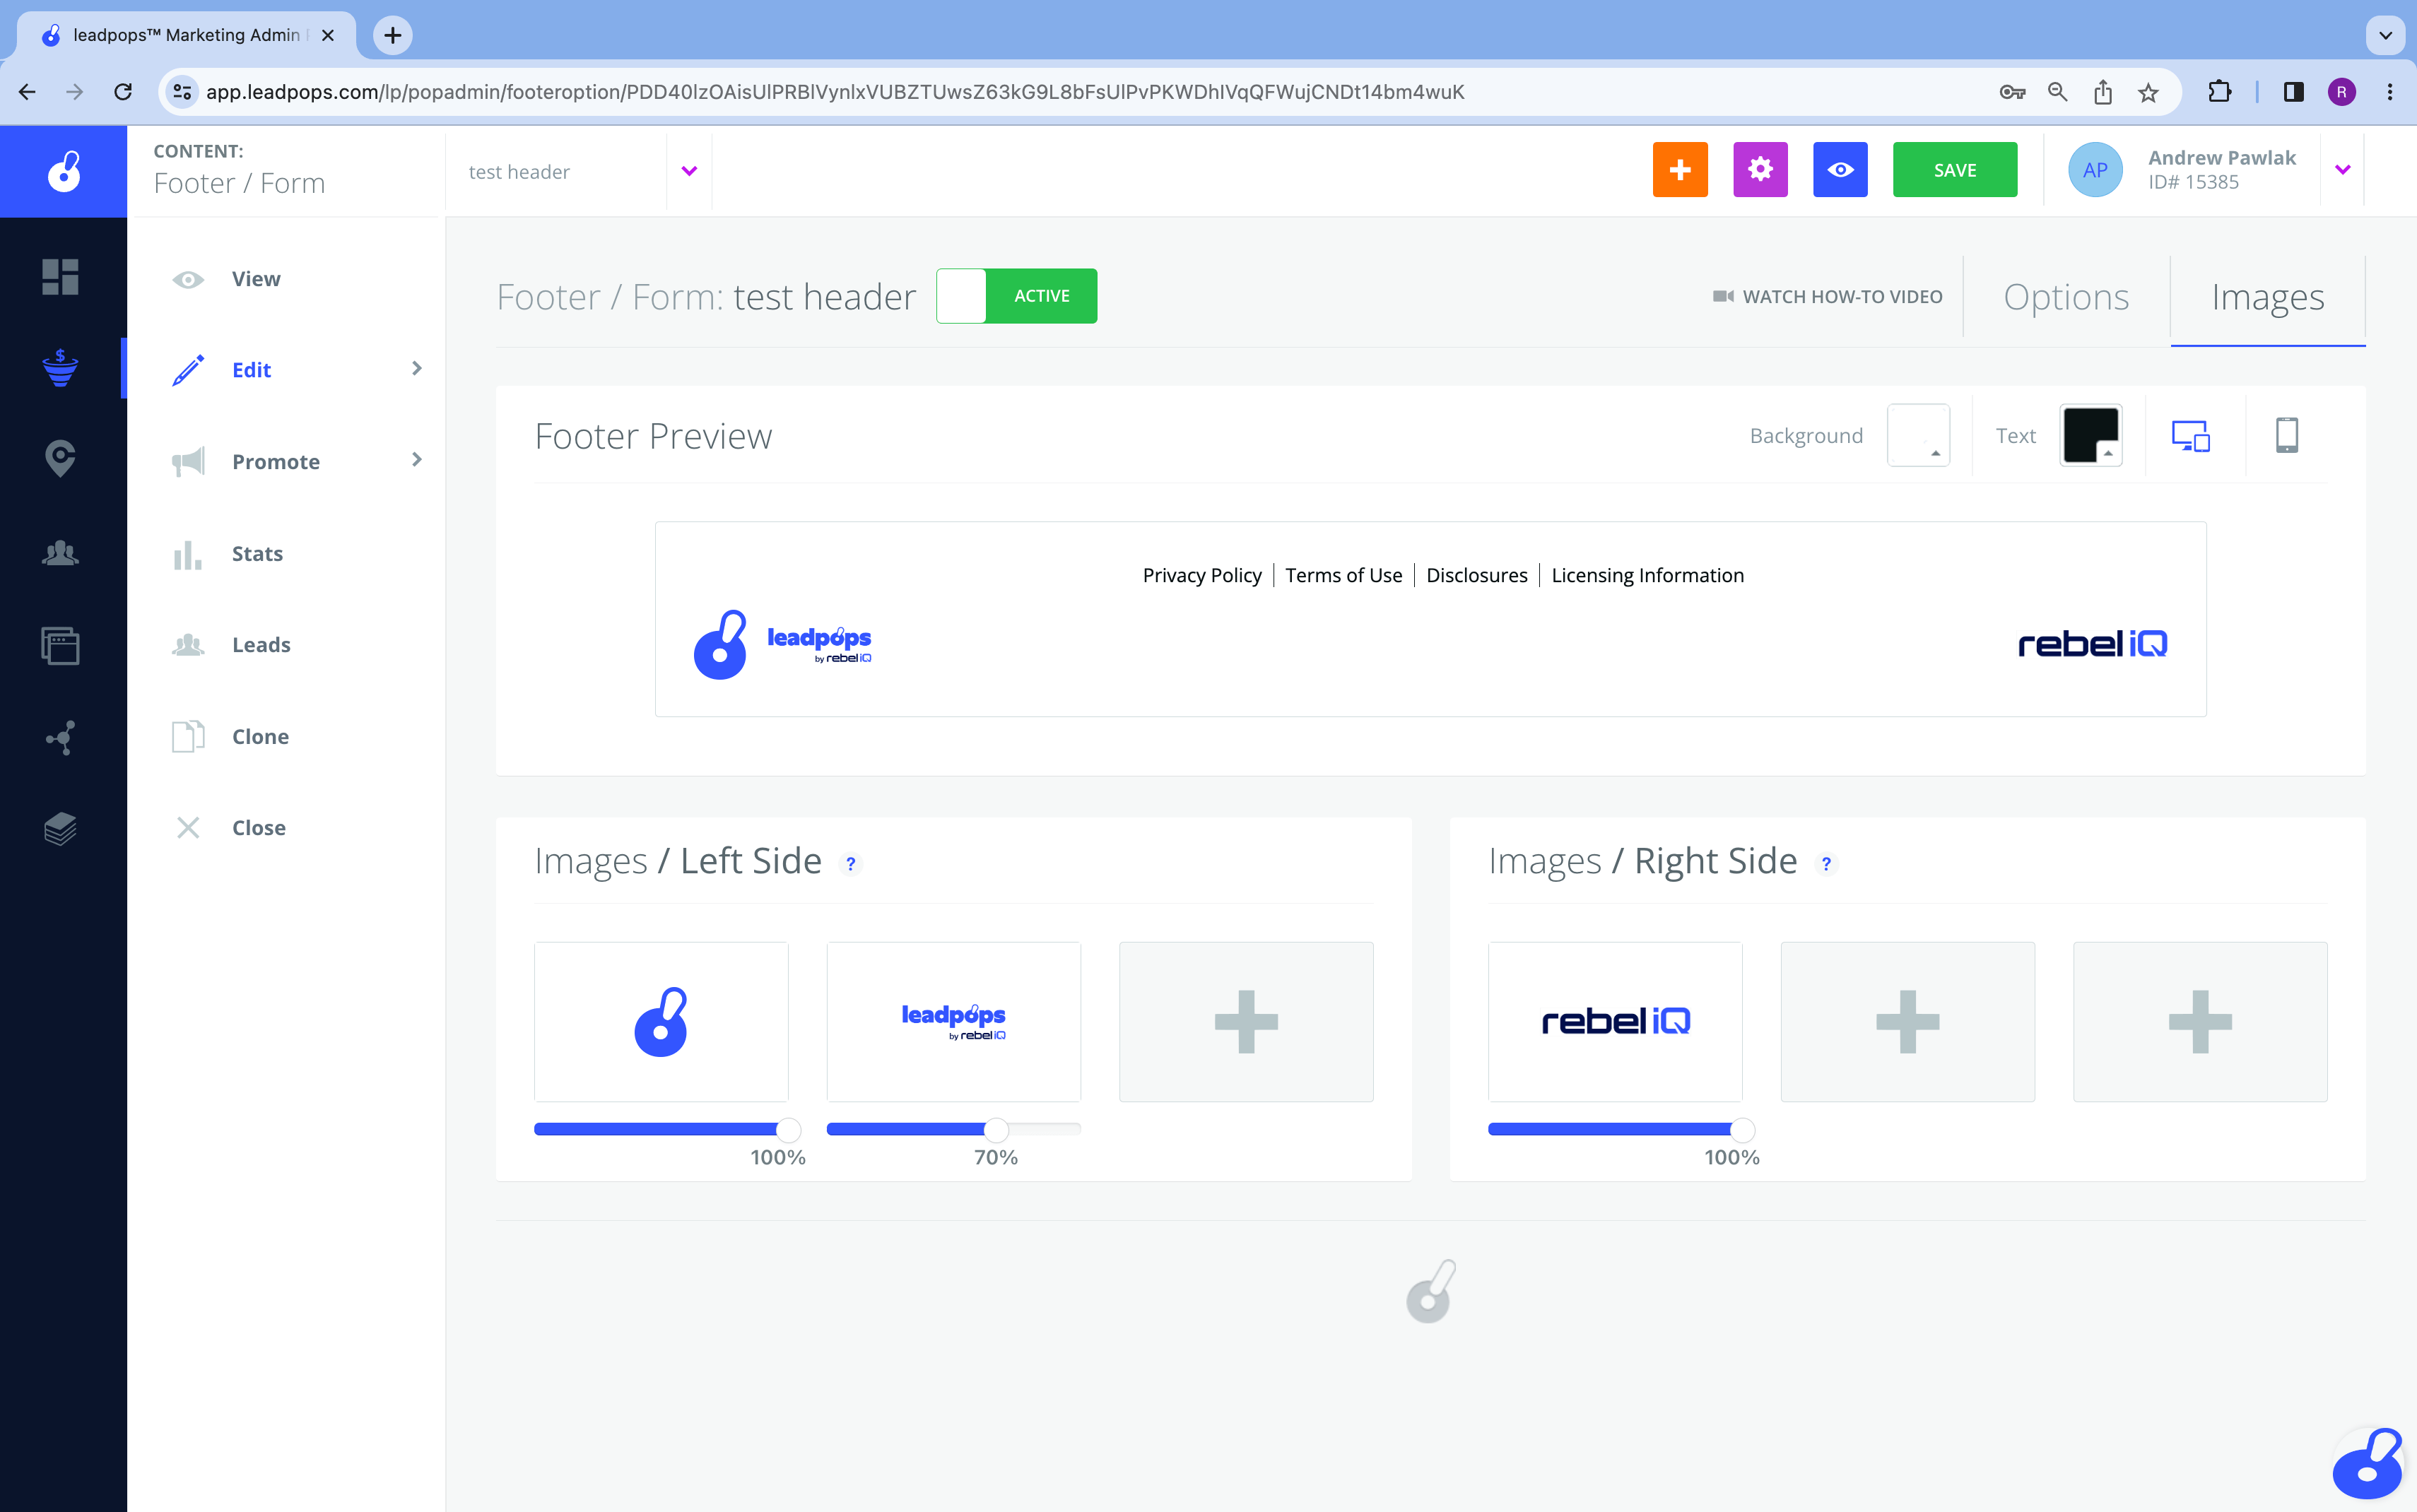Open browser extensions puzzle icon

click(x=2219, y=92)
